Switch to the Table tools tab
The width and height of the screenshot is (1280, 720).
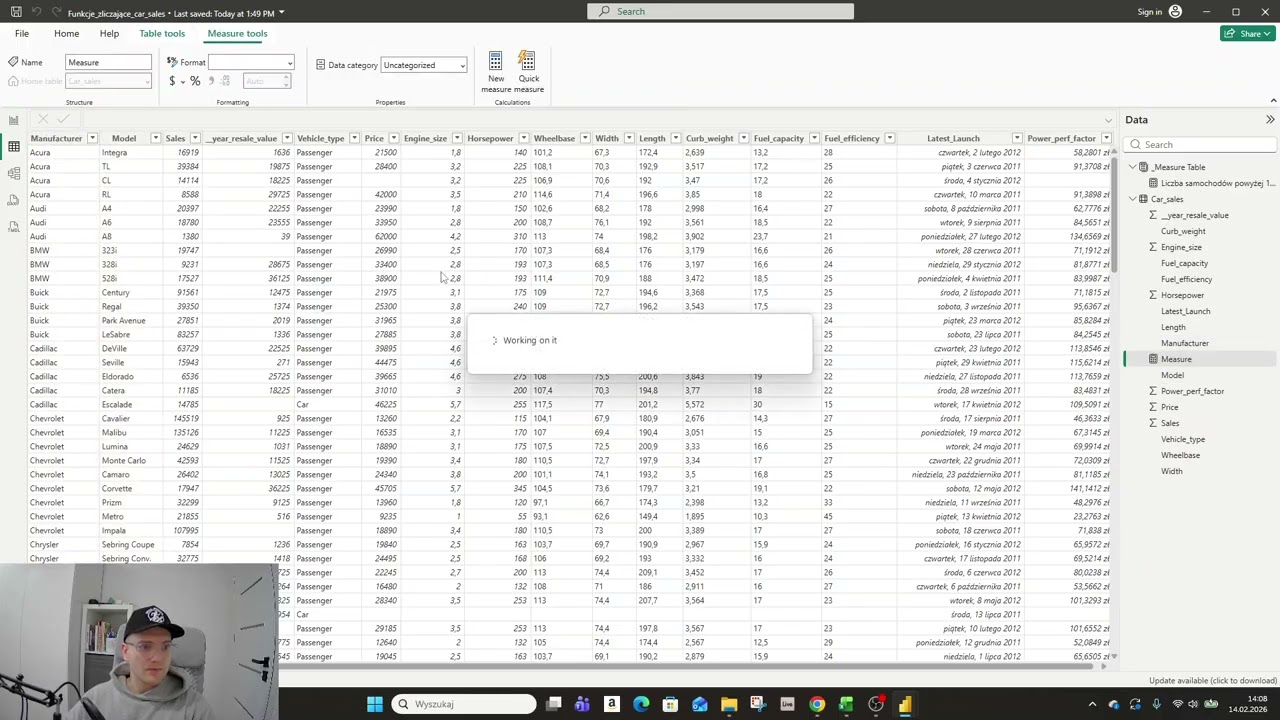tap(162, 33)
